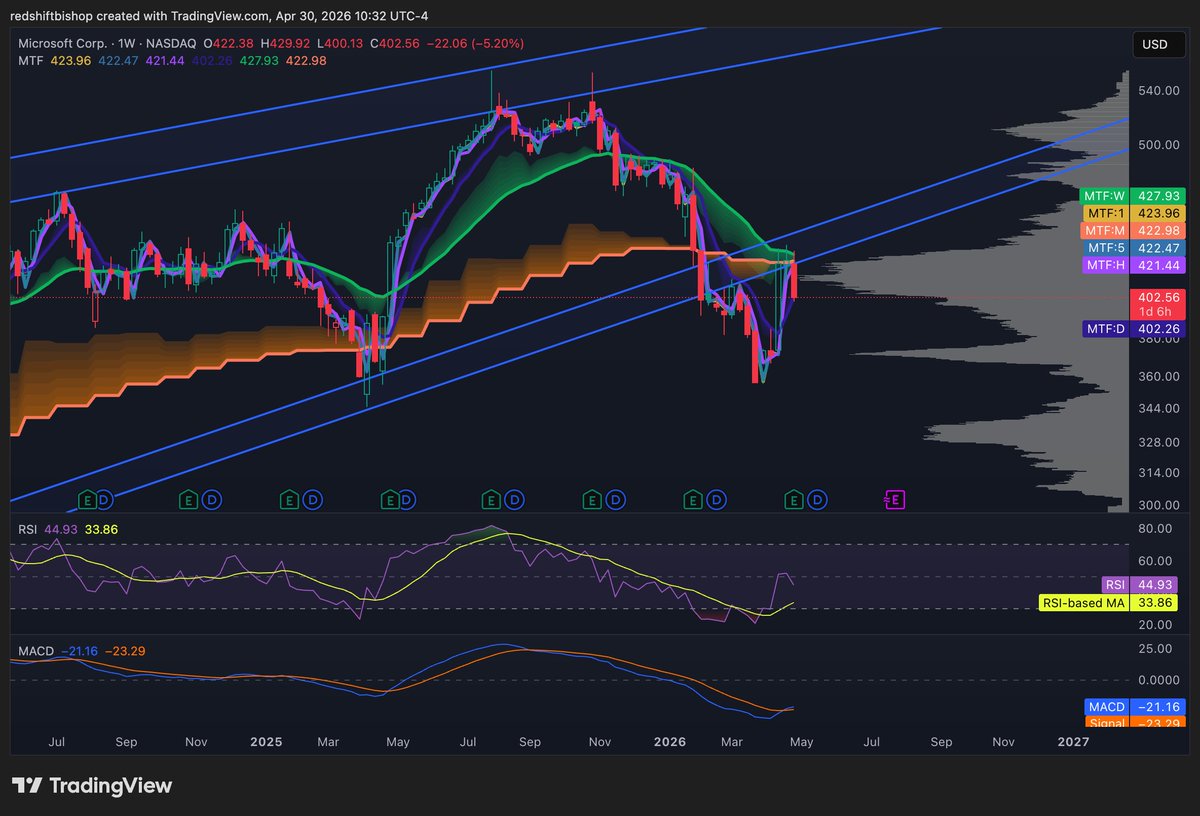Click the dividend D marker just after May 2026
The image size is (1200, 816).
[x=818, y=498]
